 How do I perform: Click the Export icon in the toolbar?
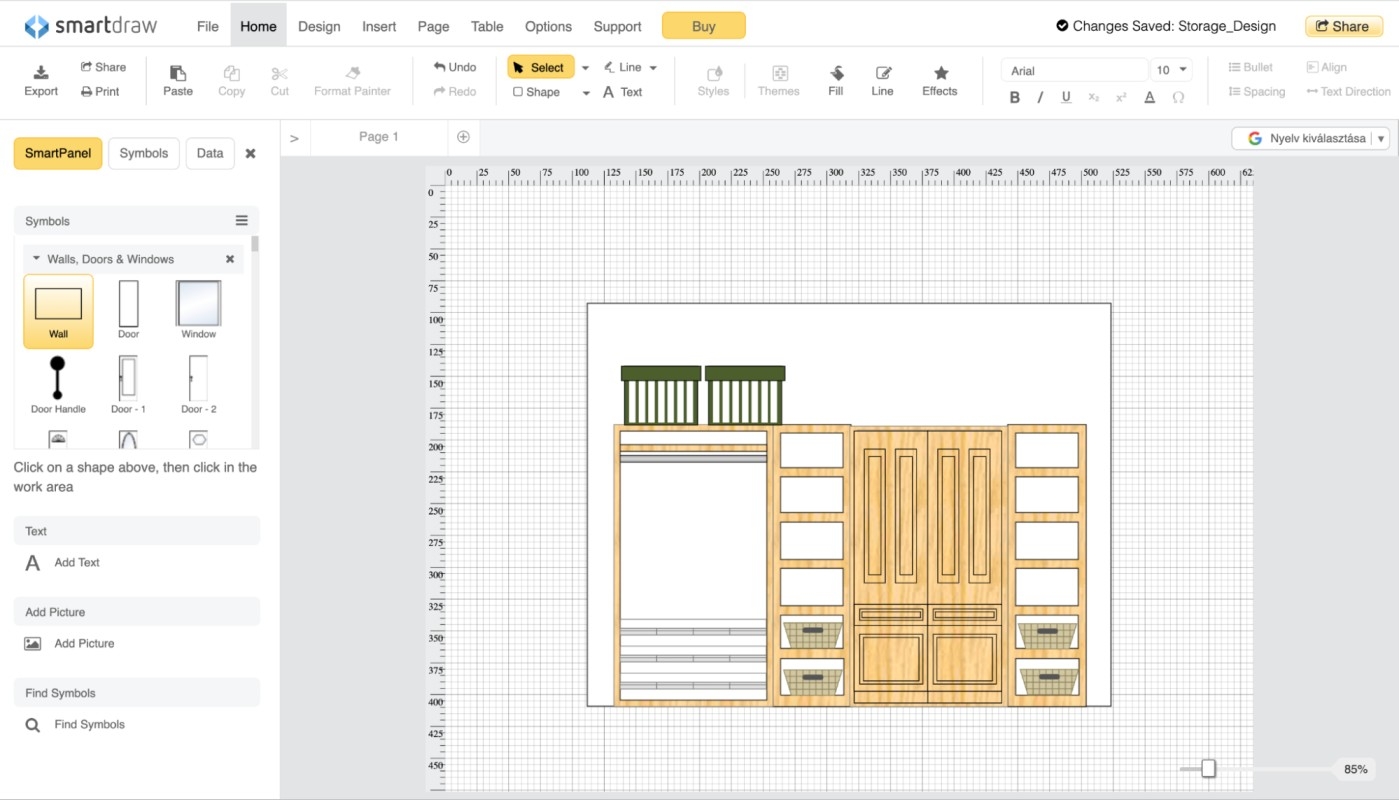[41, 73]
